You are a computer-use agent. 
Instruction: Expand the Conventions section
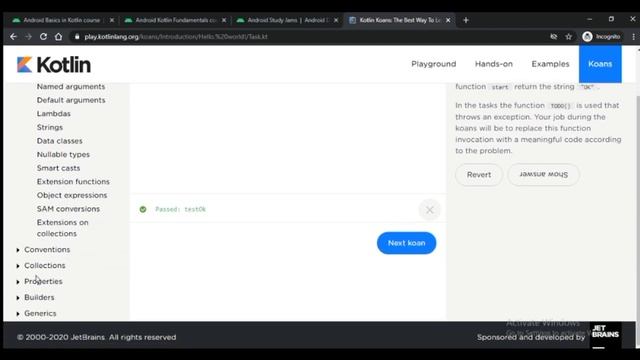[x=47, y=249]
